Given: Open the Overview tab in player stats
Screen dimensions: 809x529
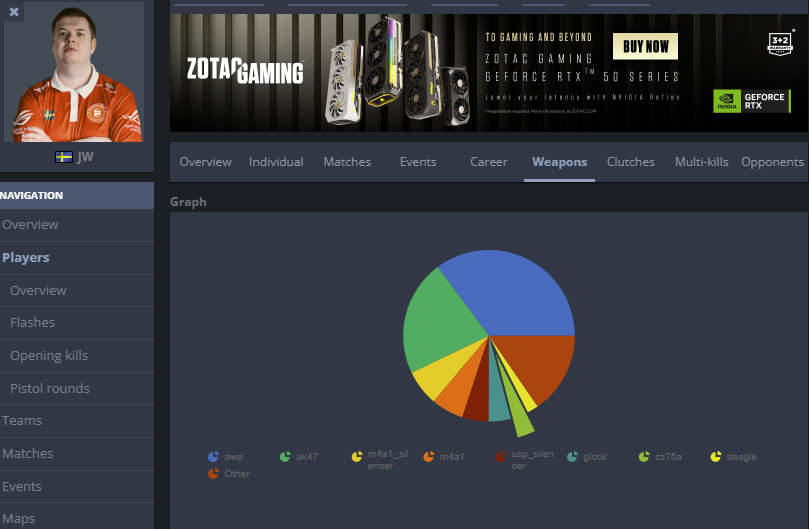Looking at the screenshot, I should click(205, 162).
